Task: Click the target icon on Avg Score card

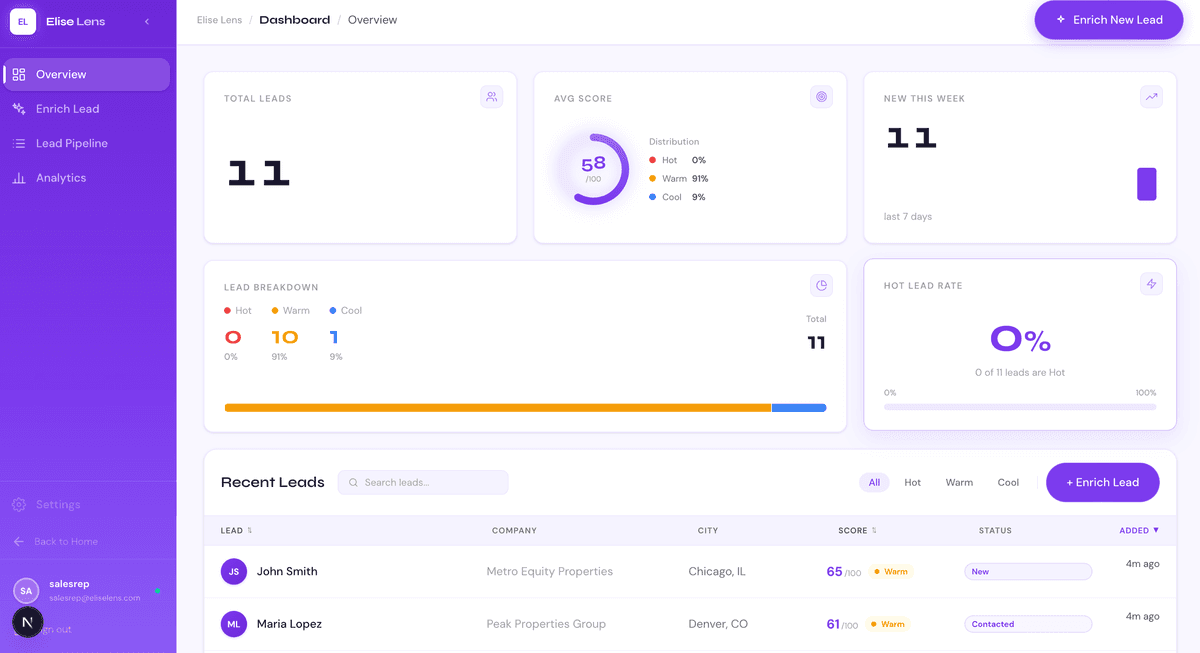Action: [x=821, y=97]
